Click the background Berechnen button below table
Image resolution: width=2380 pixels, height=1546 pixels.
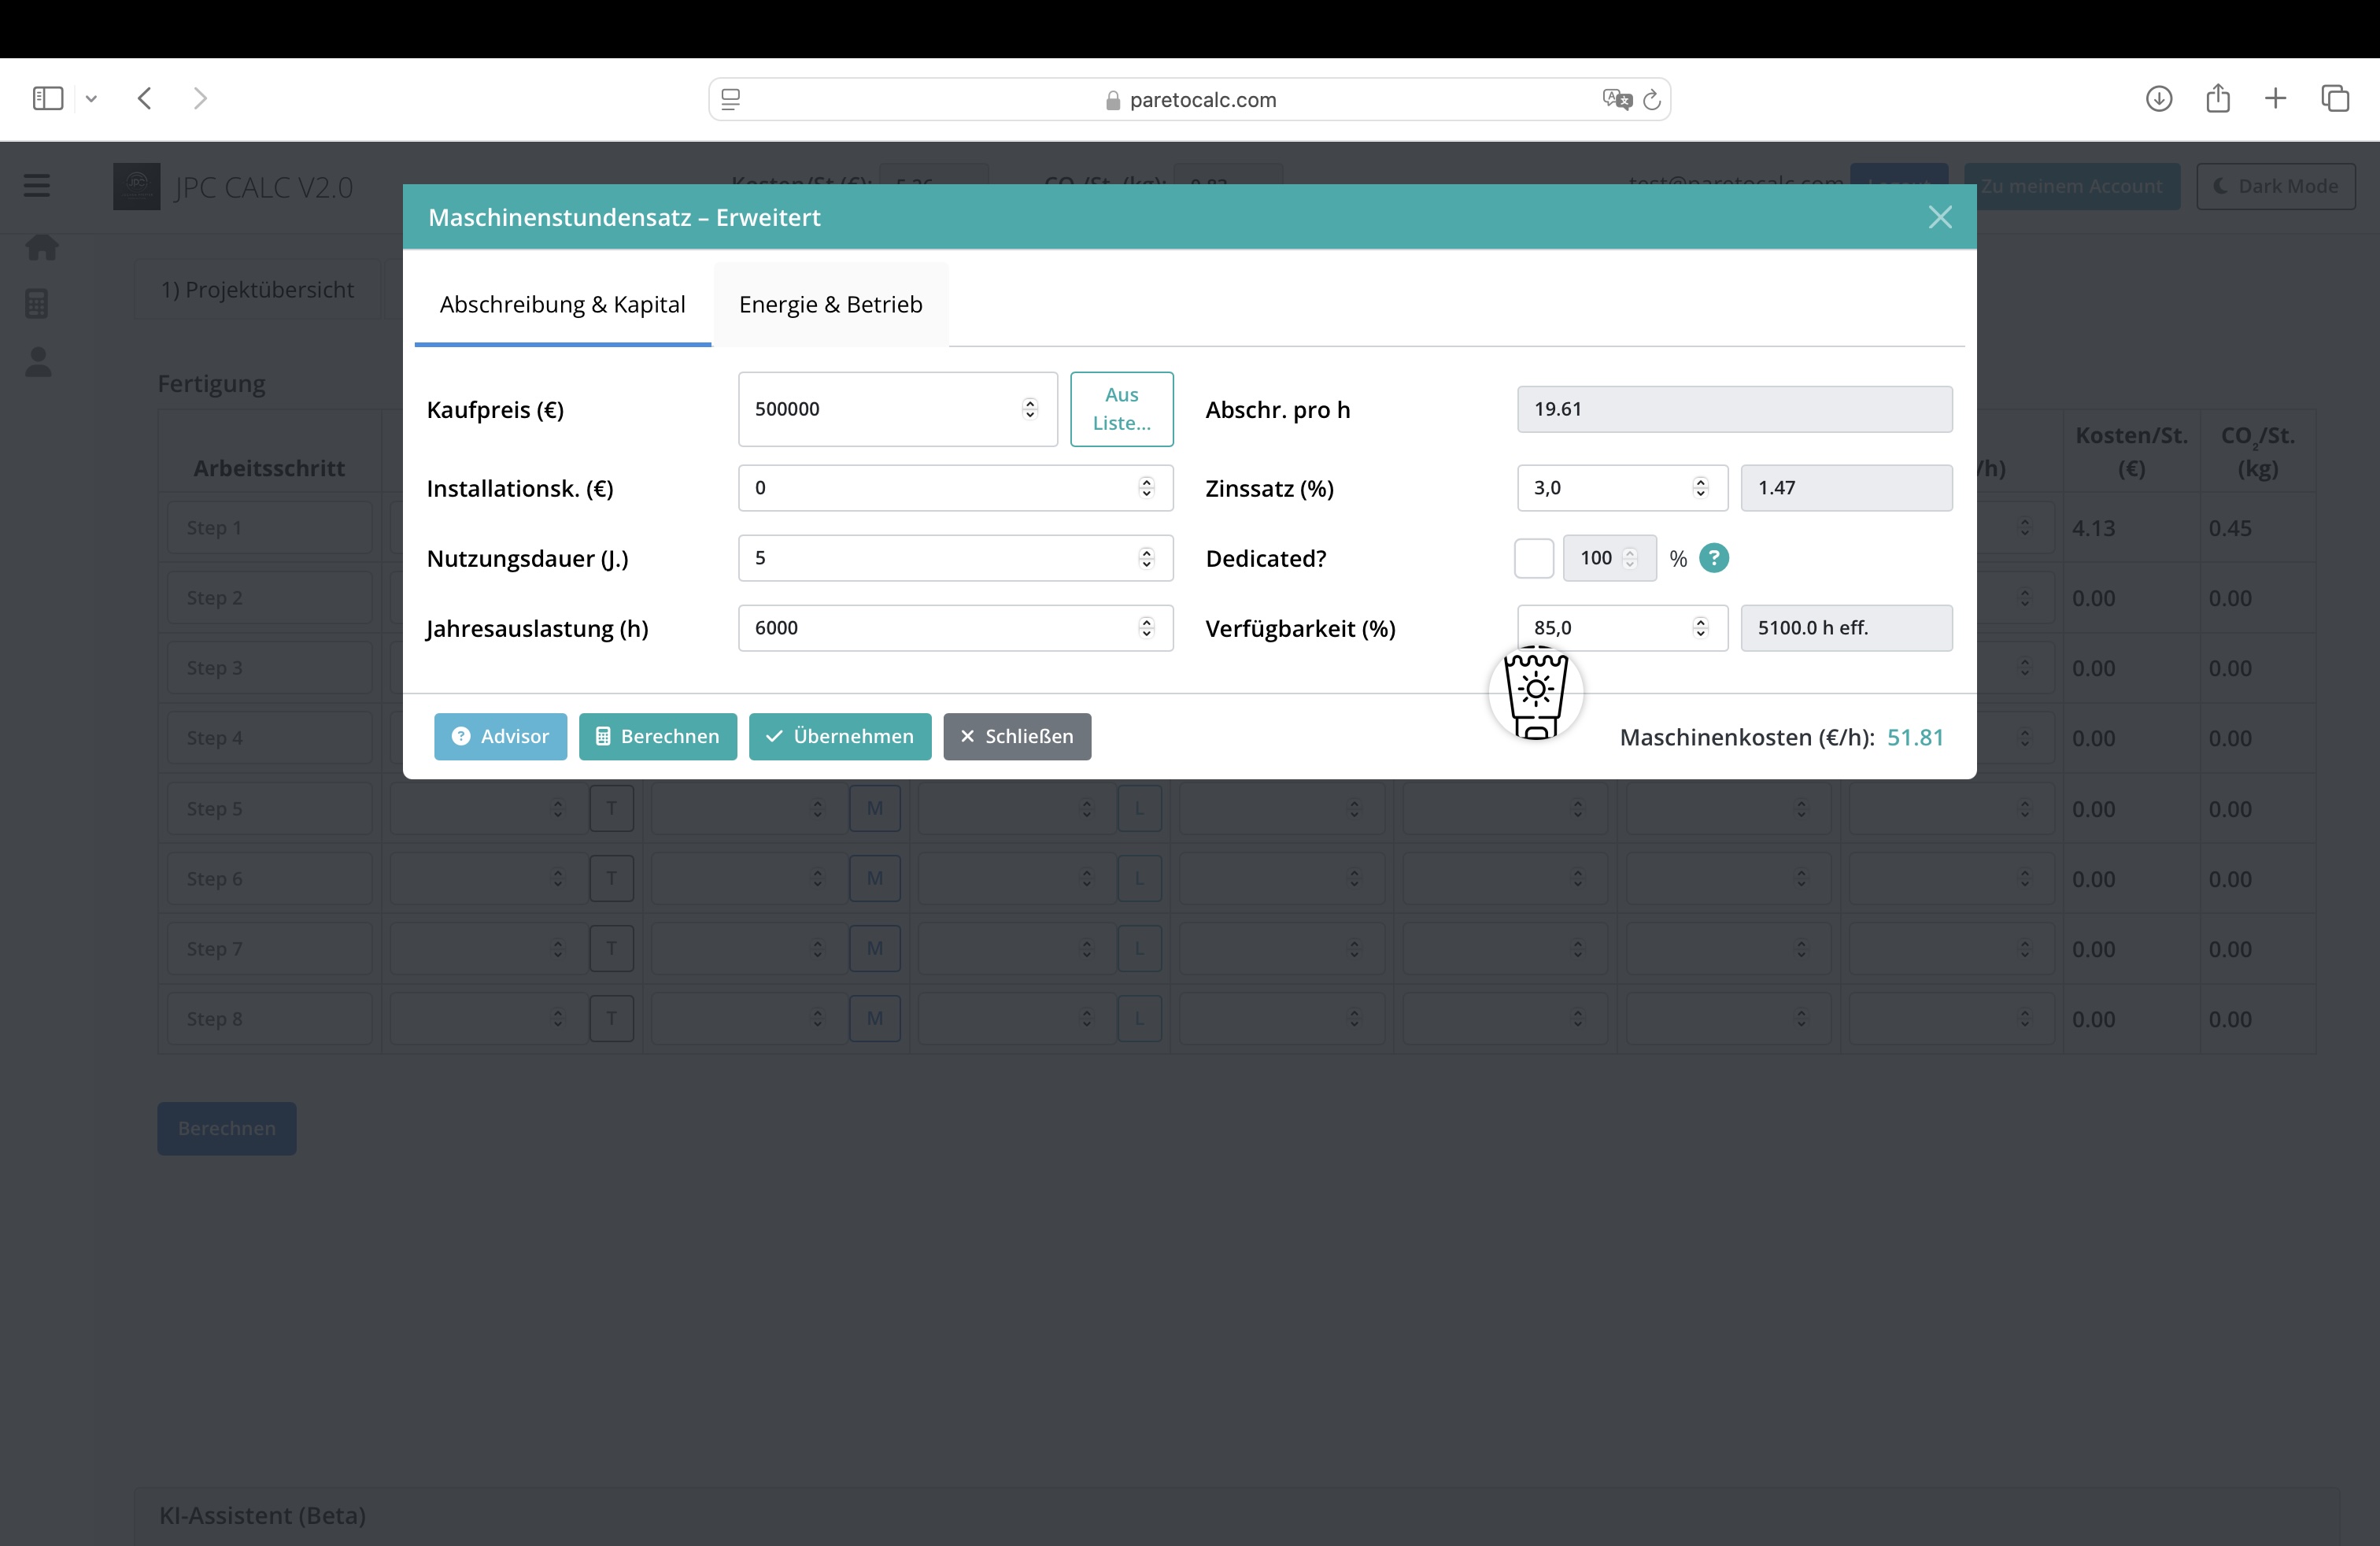click(x=227, y=1129)
